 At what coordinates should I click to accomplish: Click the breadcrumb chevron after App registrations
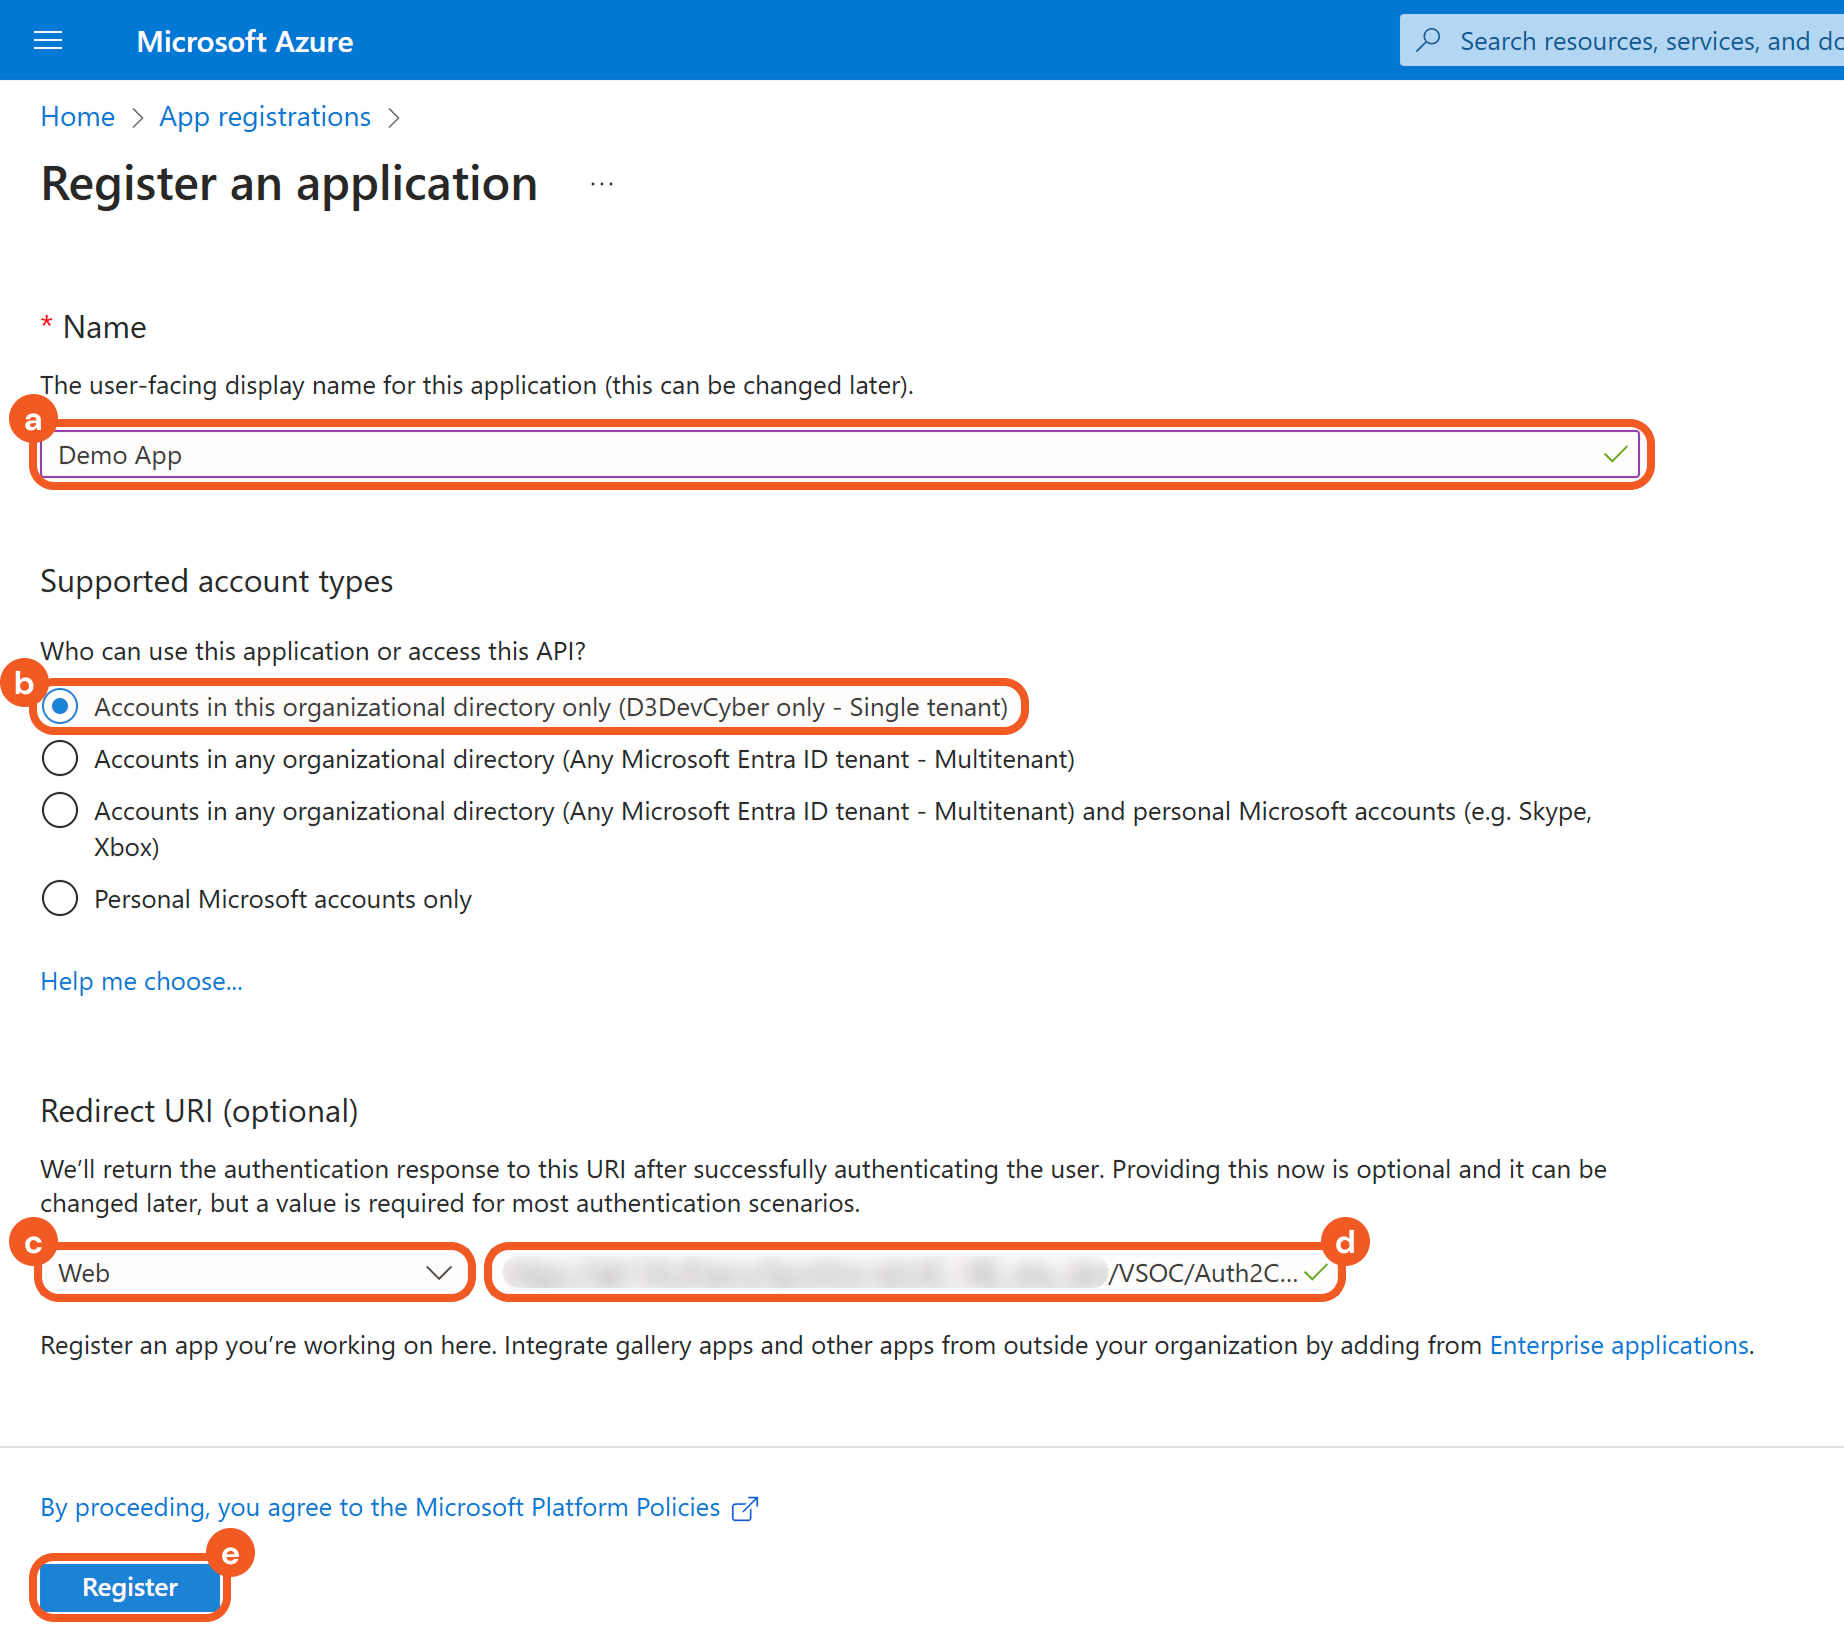pos(394,118)
